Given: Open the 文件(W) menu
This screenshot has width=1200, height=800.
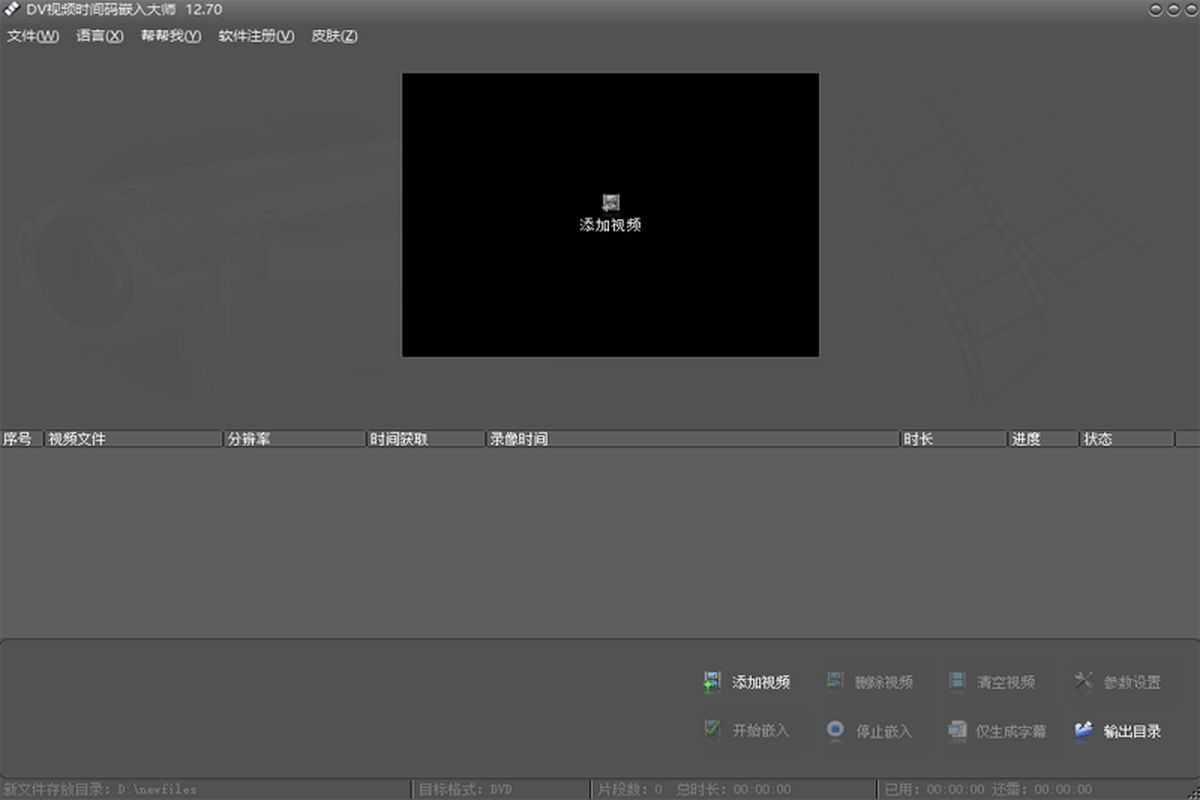Looking at the screenshot, I should click(x=33, y=36).
